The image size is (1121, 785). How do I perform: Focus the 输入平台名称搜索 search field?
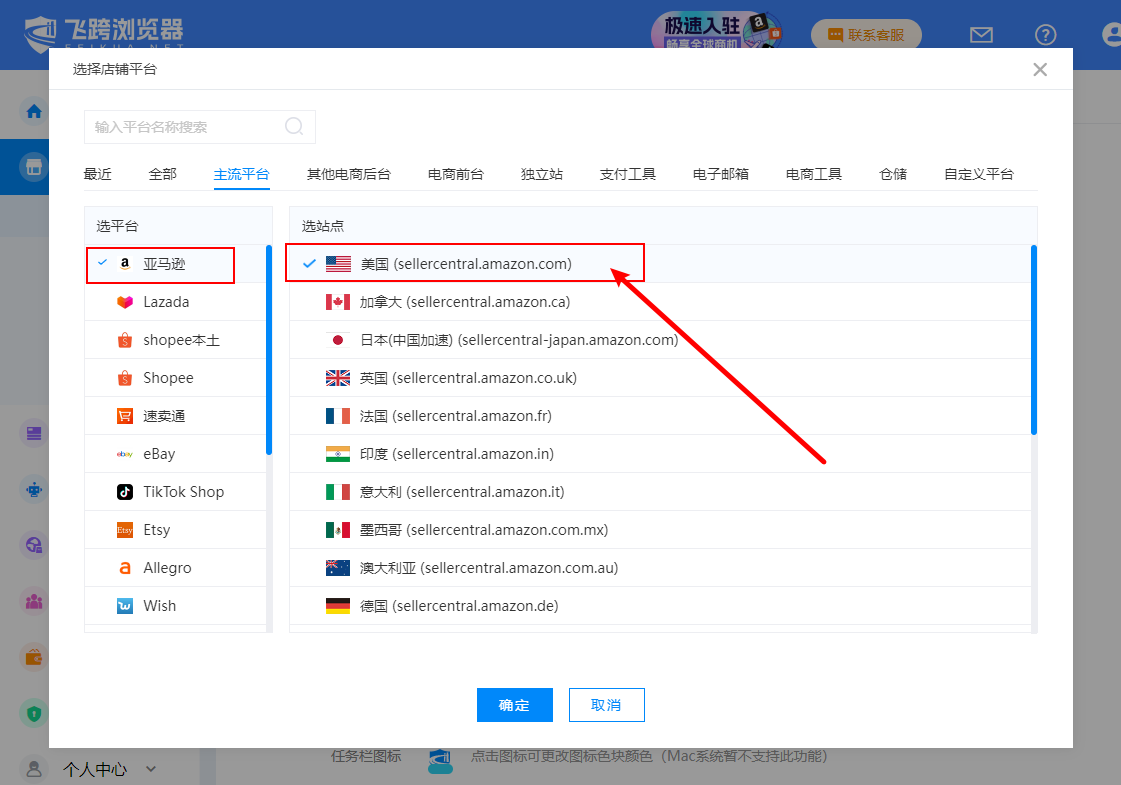pos(185,127)
